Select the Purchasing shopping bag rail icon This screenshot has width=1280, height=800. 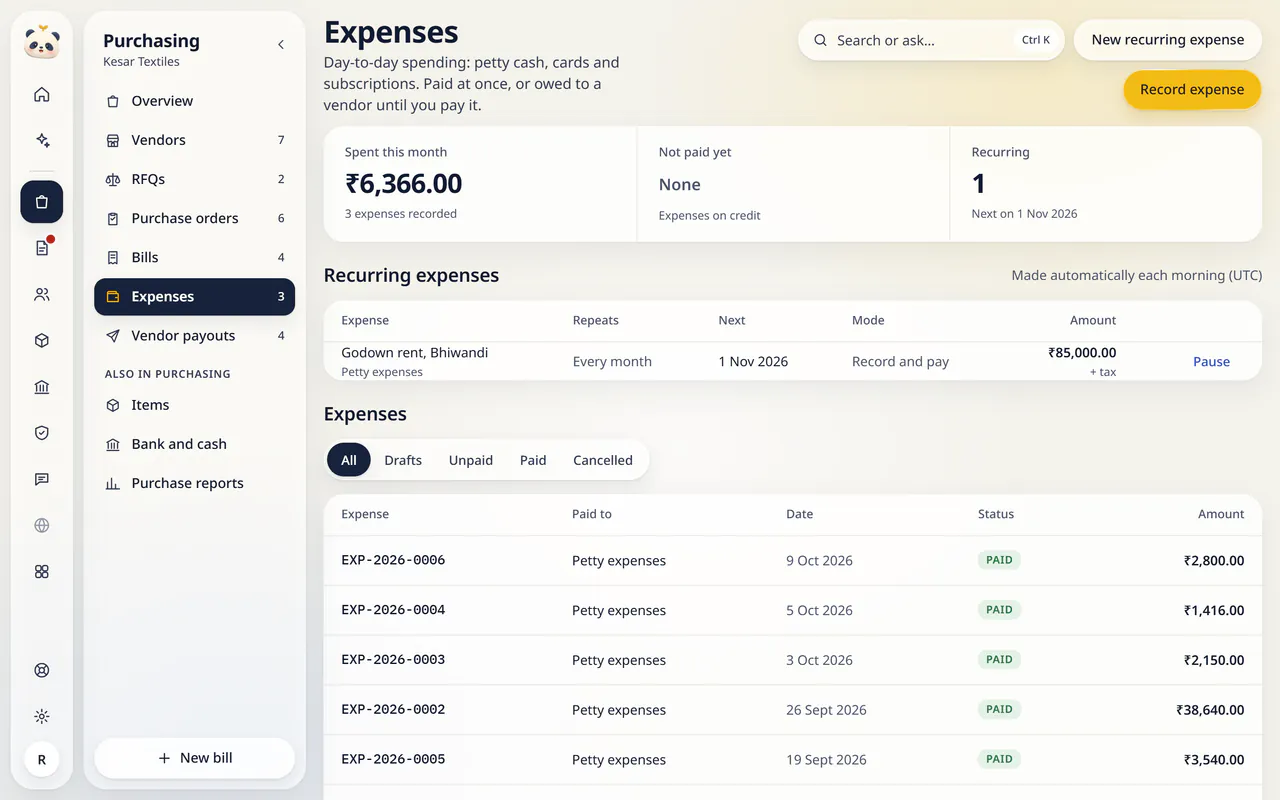[42, 202]
